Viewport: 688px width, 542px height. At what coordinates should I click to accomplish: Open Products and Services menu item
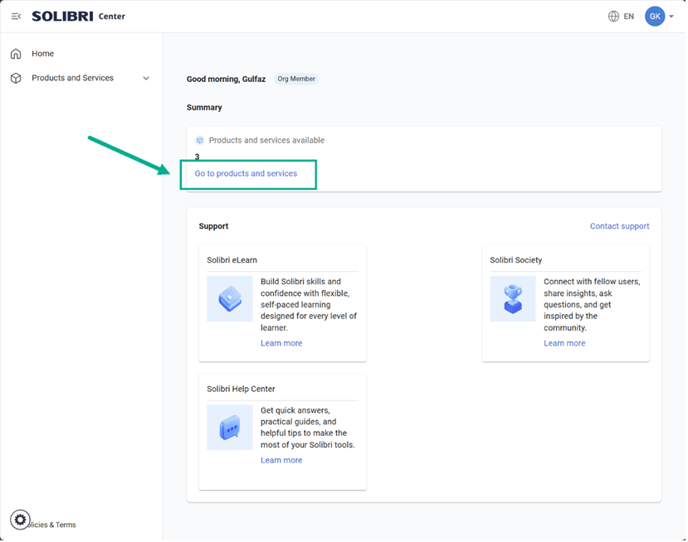tap(72, 78)
